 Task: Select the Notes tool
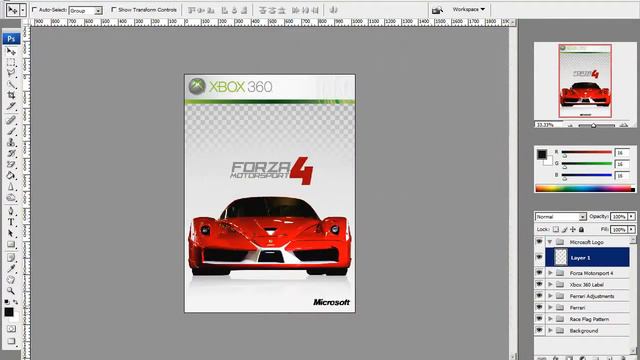coord(11,258)
